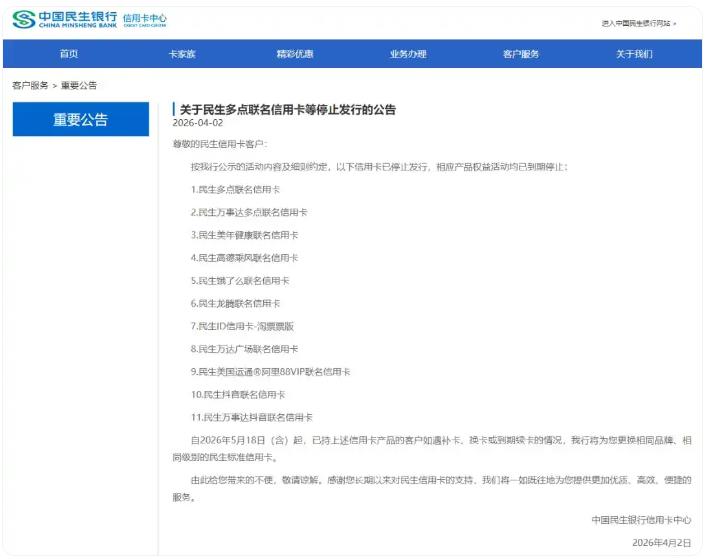Go to 首页 in the navigation bar

pos(69,54)
